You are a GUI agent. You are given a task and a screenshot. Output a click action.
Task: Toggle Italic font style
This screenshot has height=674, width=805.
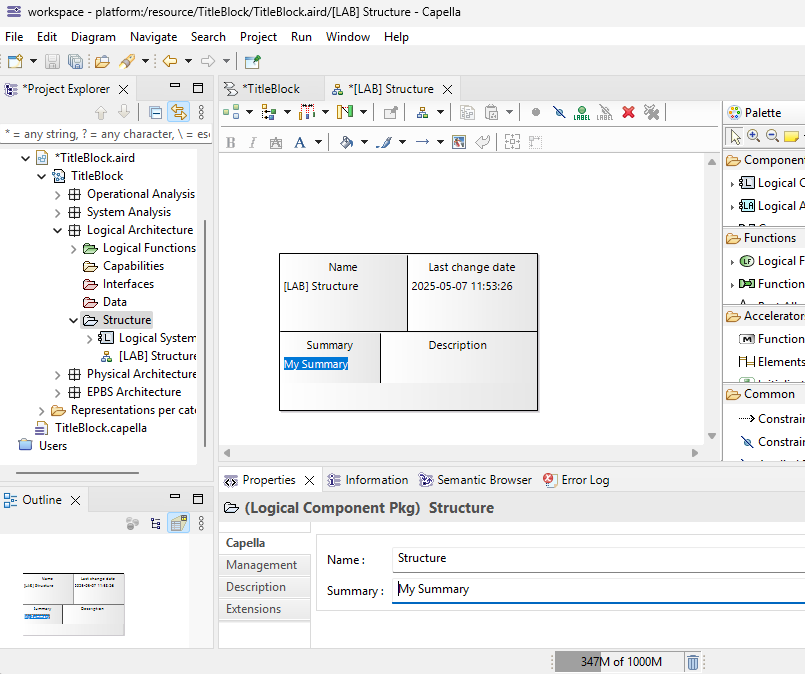tap(253, 142)
